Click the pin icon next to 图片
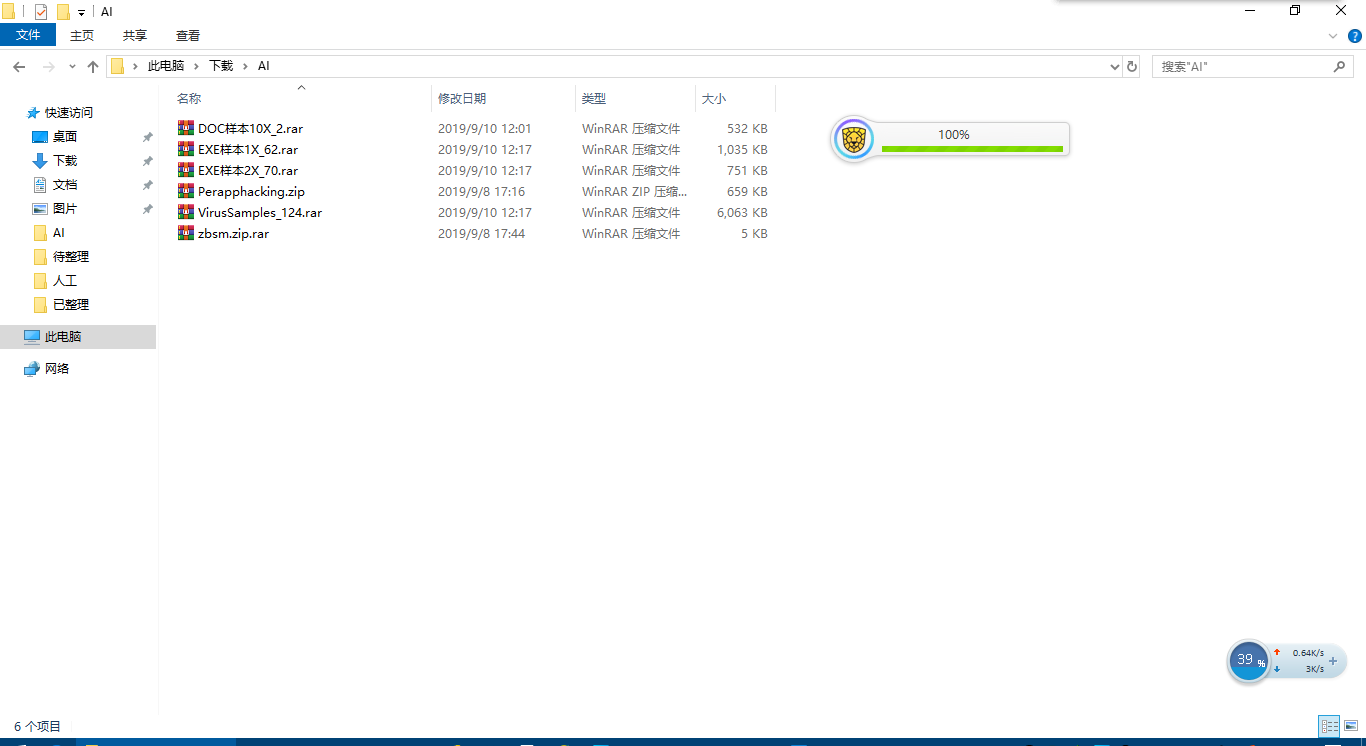 point(147,209)
